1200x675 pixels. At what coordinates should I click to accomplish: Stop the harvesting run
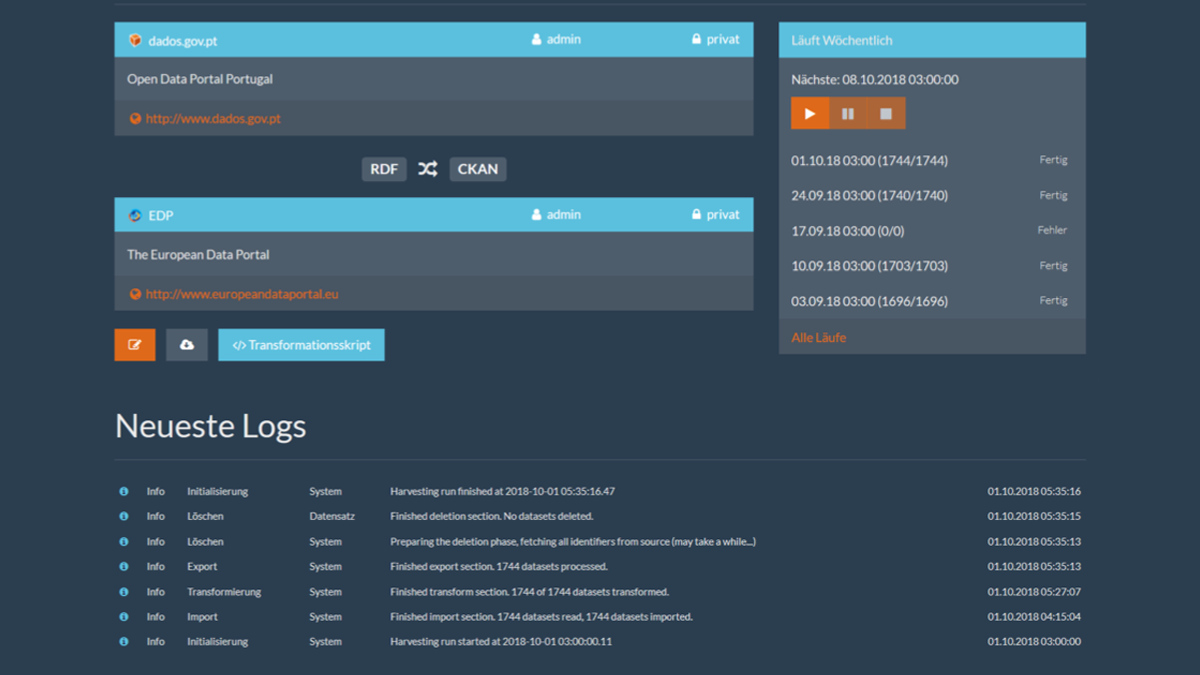click(885, 113)
